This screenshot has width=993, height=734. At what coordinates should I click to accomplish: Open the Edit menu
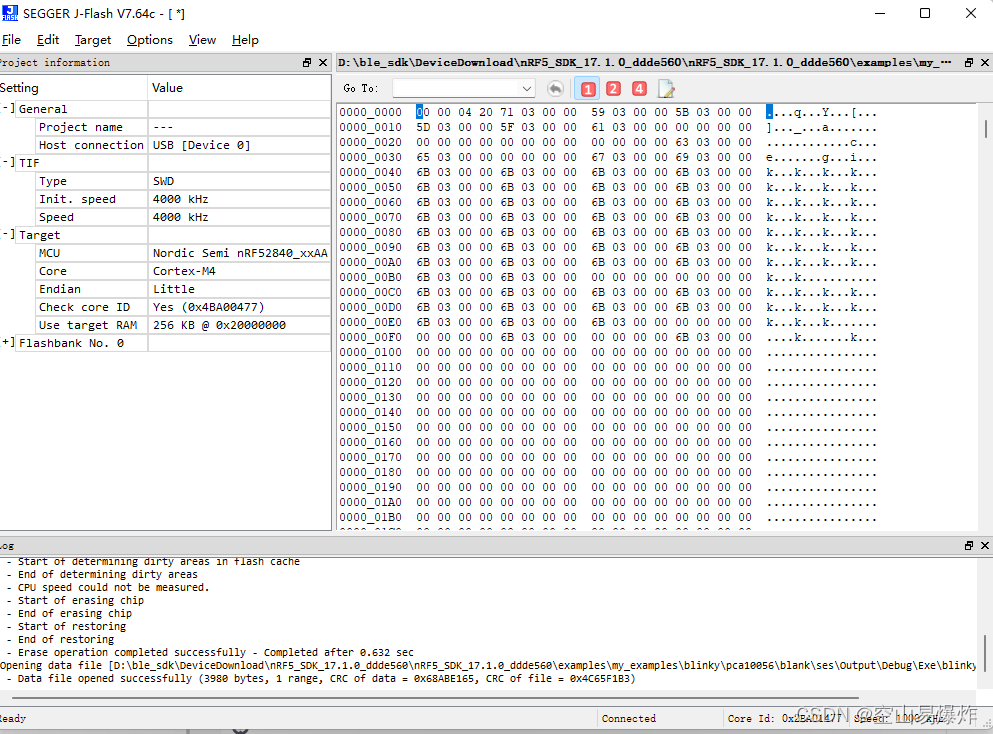pyautogui.click(x=47, y=40)
